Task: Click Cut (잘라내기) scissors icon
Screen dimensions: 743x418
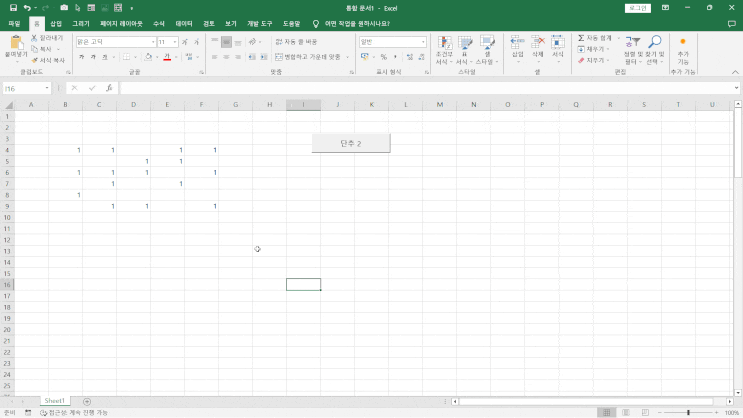Action: pos(34,37)
